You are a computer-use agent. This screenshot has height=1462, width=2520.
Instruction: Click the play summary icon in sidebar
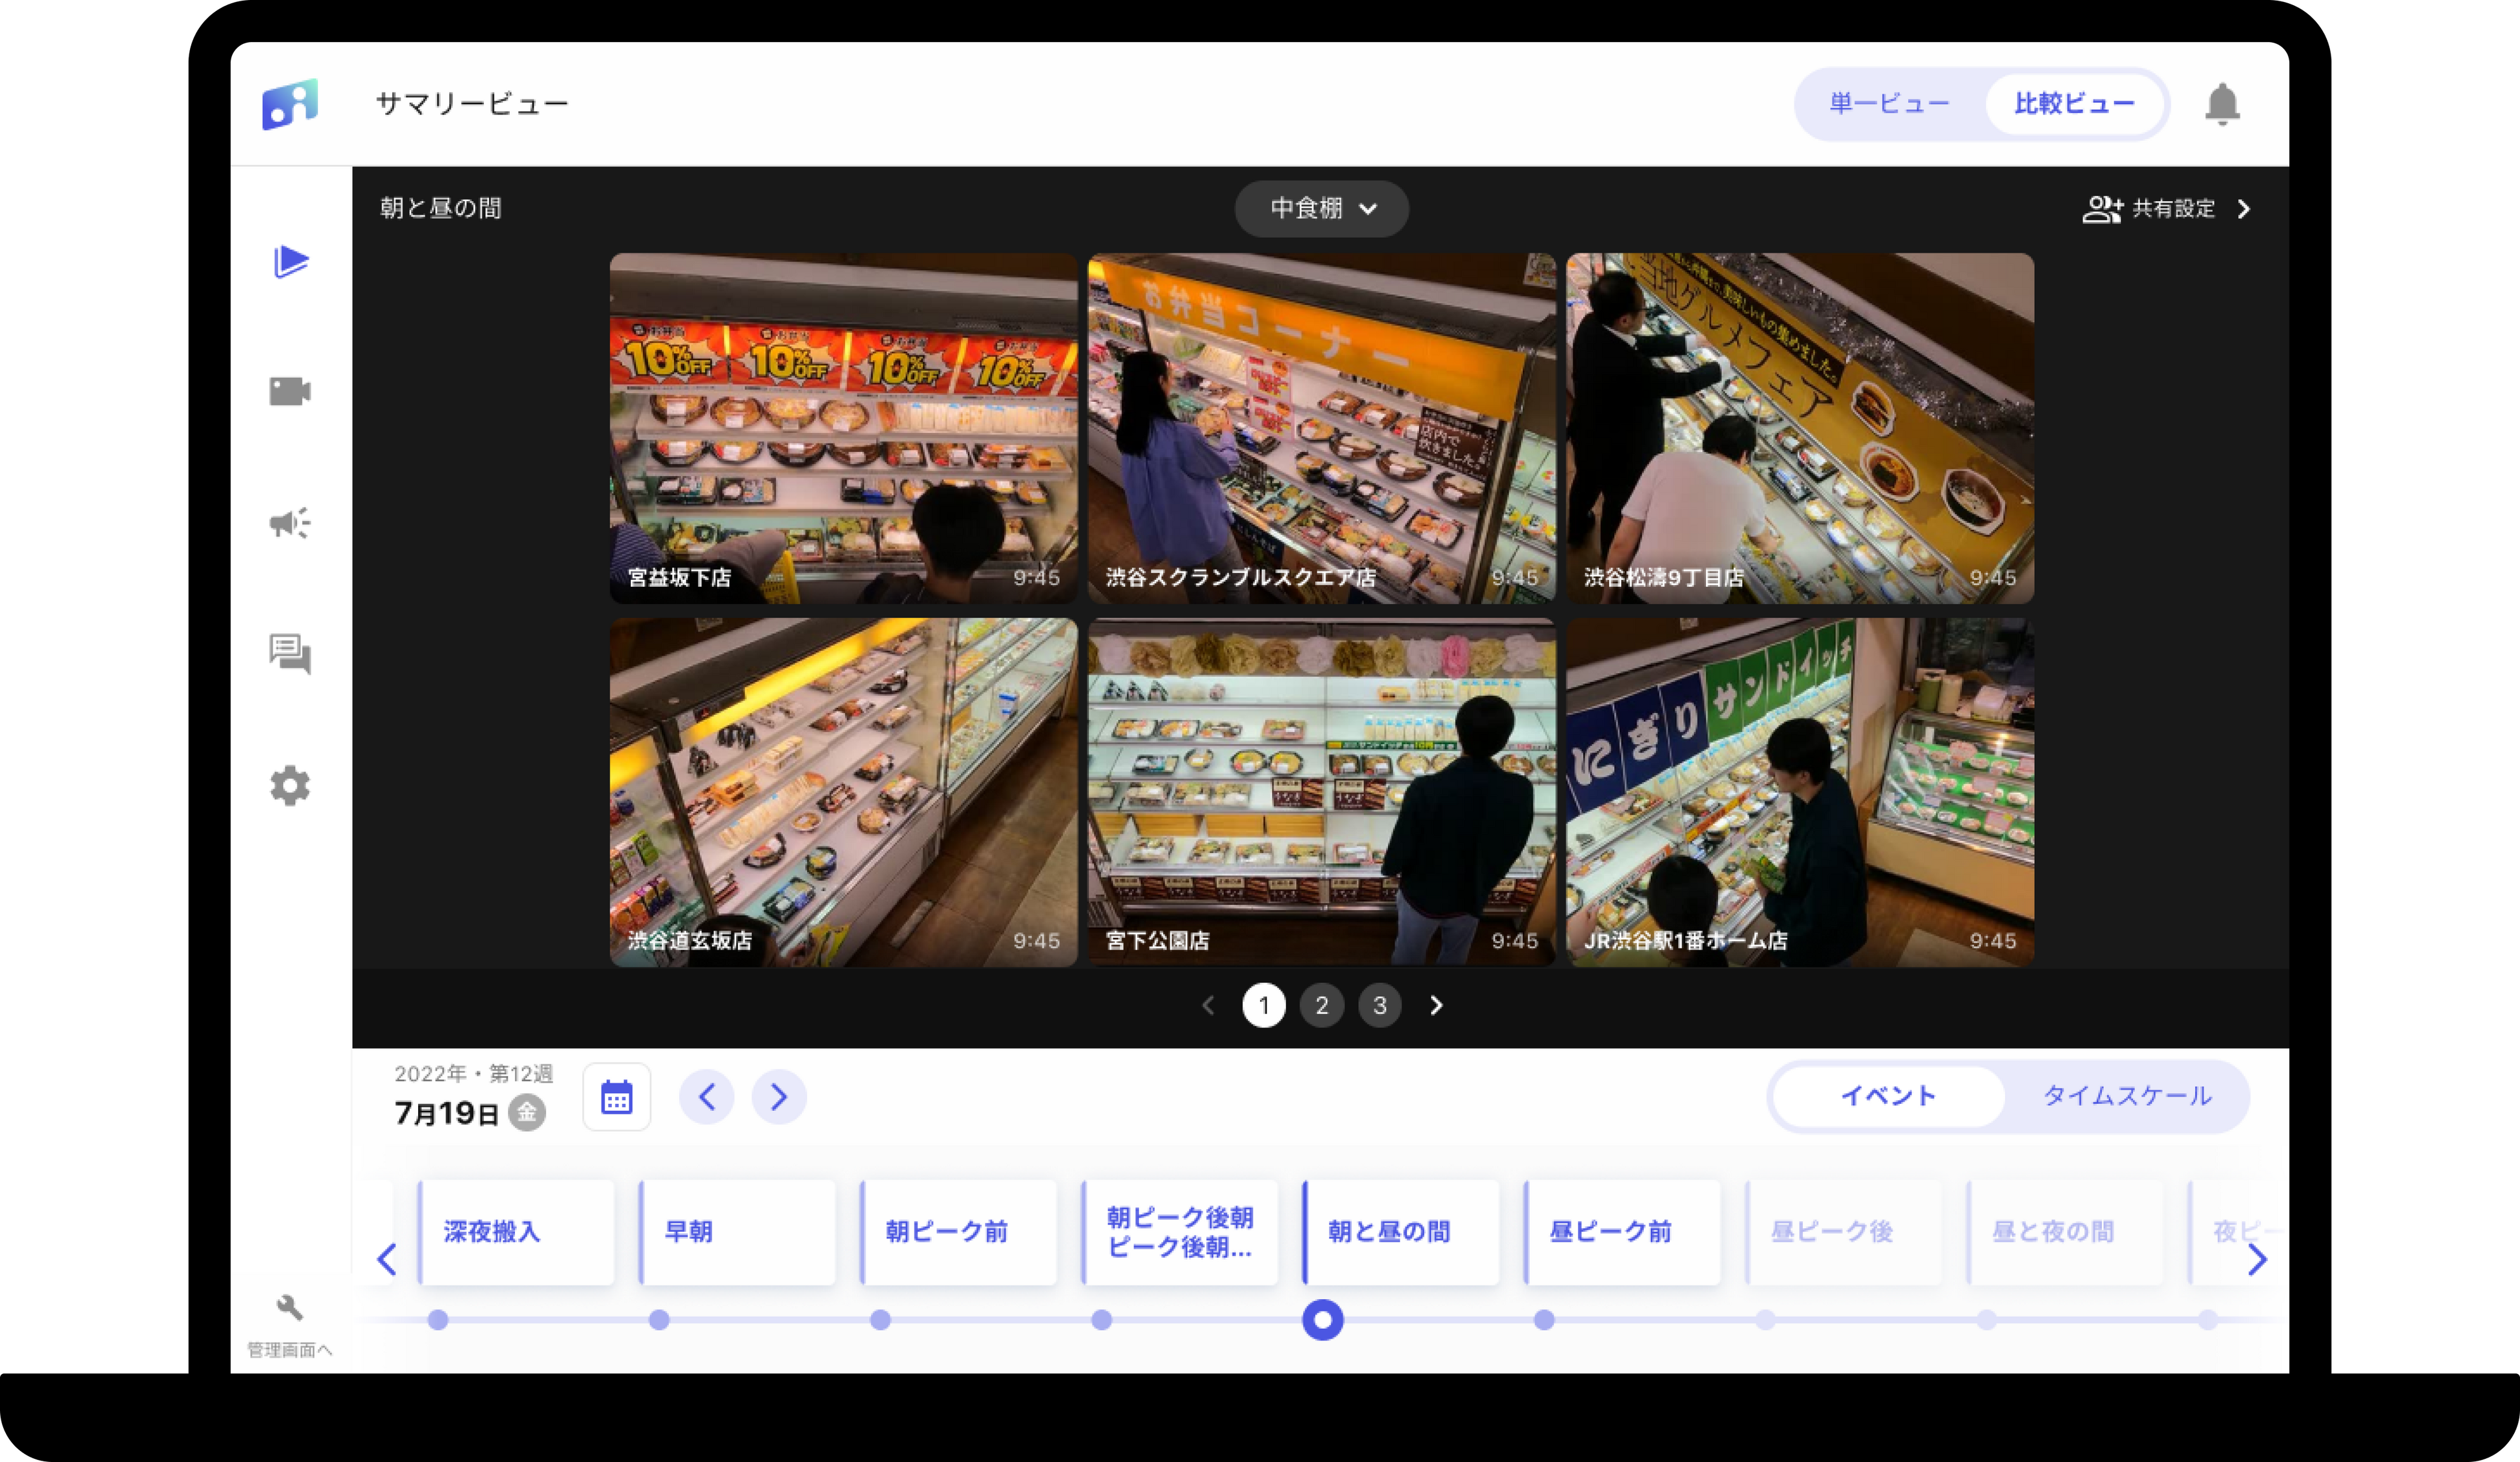coord(290,261)
